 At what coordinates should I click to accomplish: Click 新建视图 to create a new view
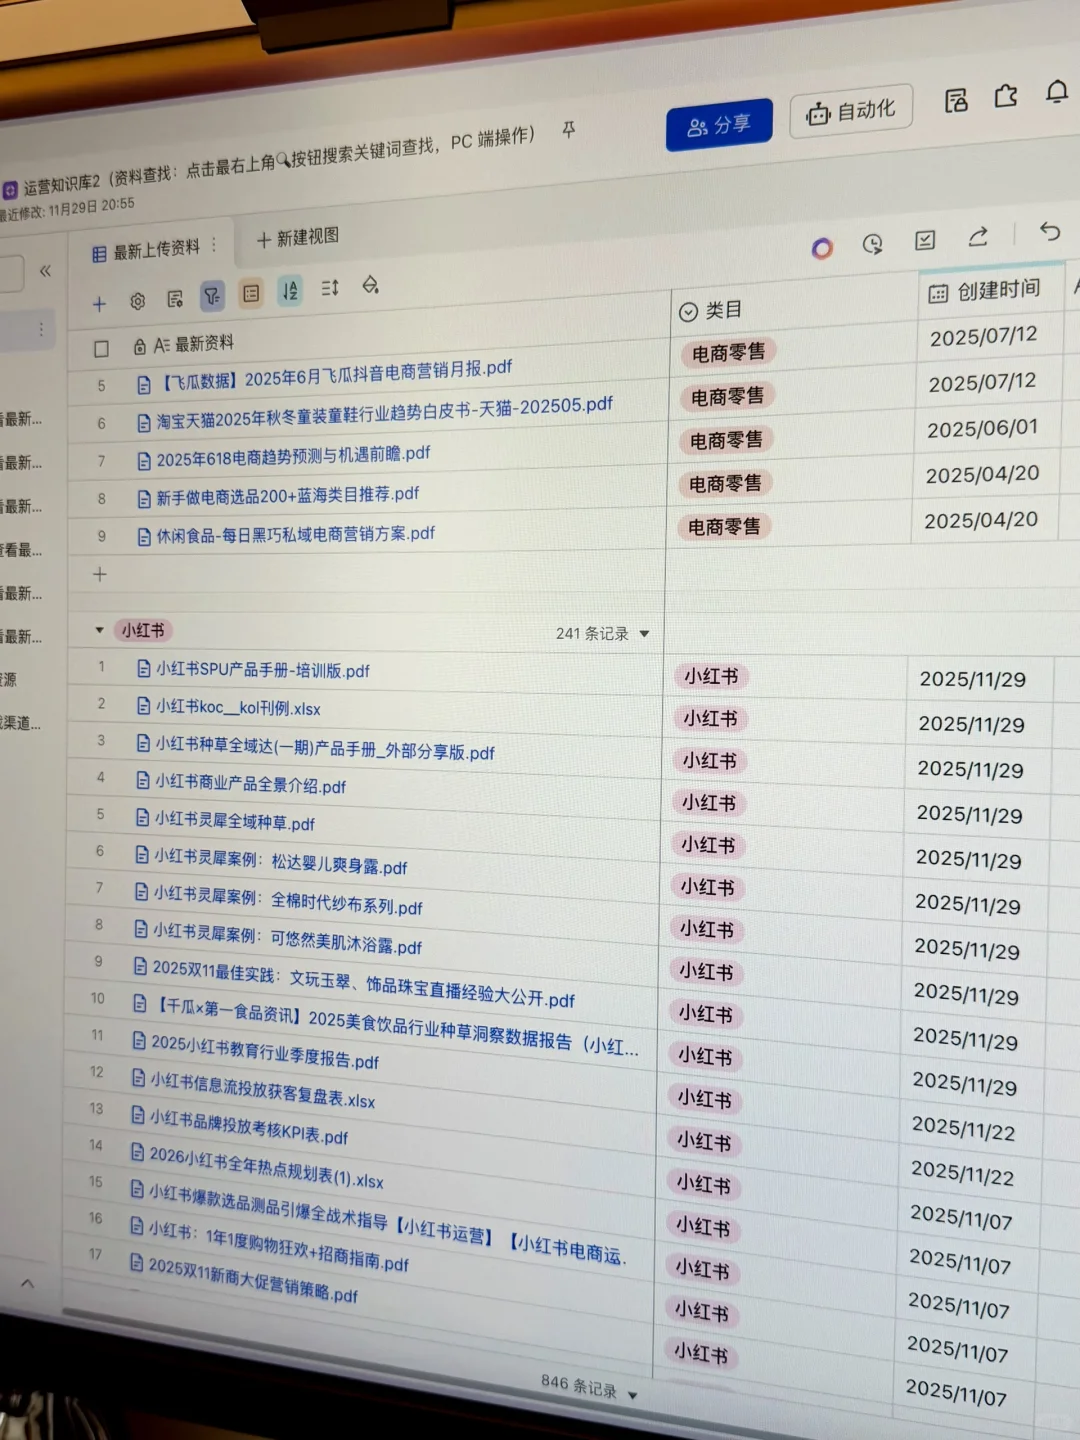[298, 238]
